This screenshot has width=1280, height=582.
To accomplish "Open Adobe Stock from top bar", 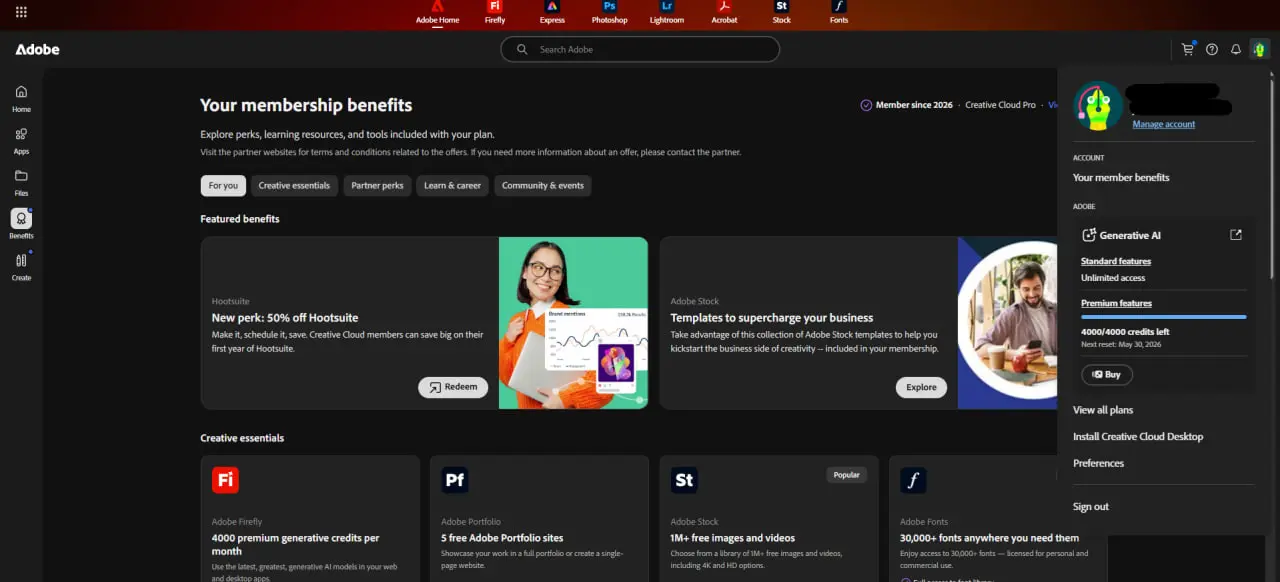I will [x=781, y=13].
